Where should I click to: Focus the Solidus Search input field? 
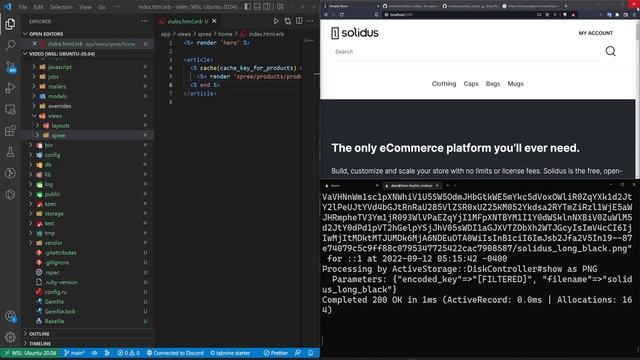pos(465,52)
